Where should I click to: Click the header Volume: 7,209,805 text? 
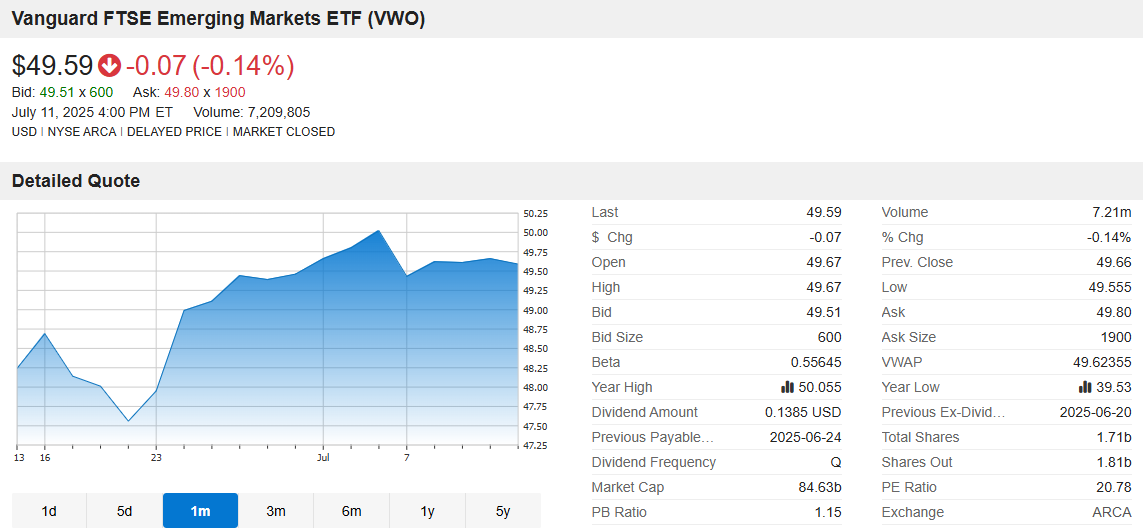click(x=252, y=112)
